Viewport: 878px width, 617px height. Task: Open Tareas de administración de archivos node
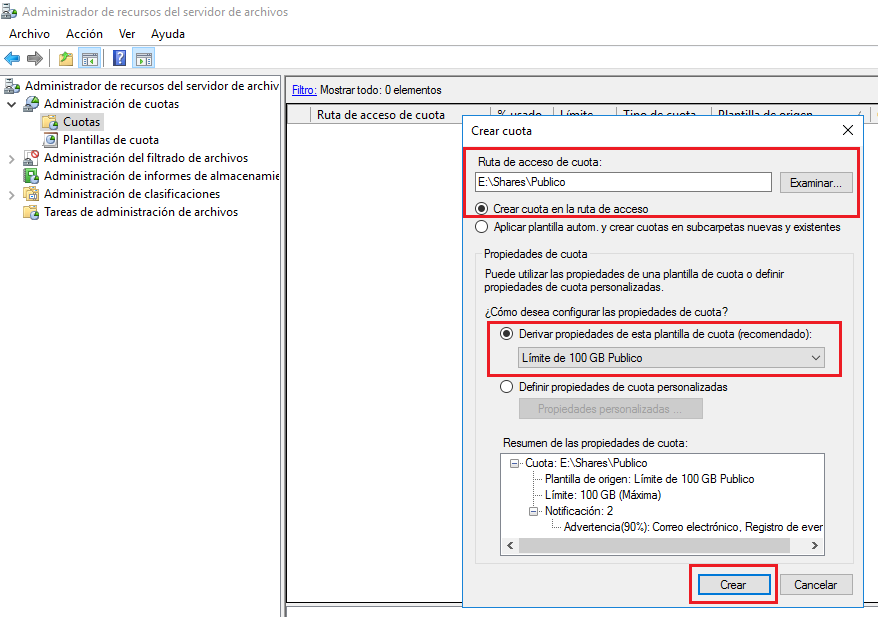point(140,212)
